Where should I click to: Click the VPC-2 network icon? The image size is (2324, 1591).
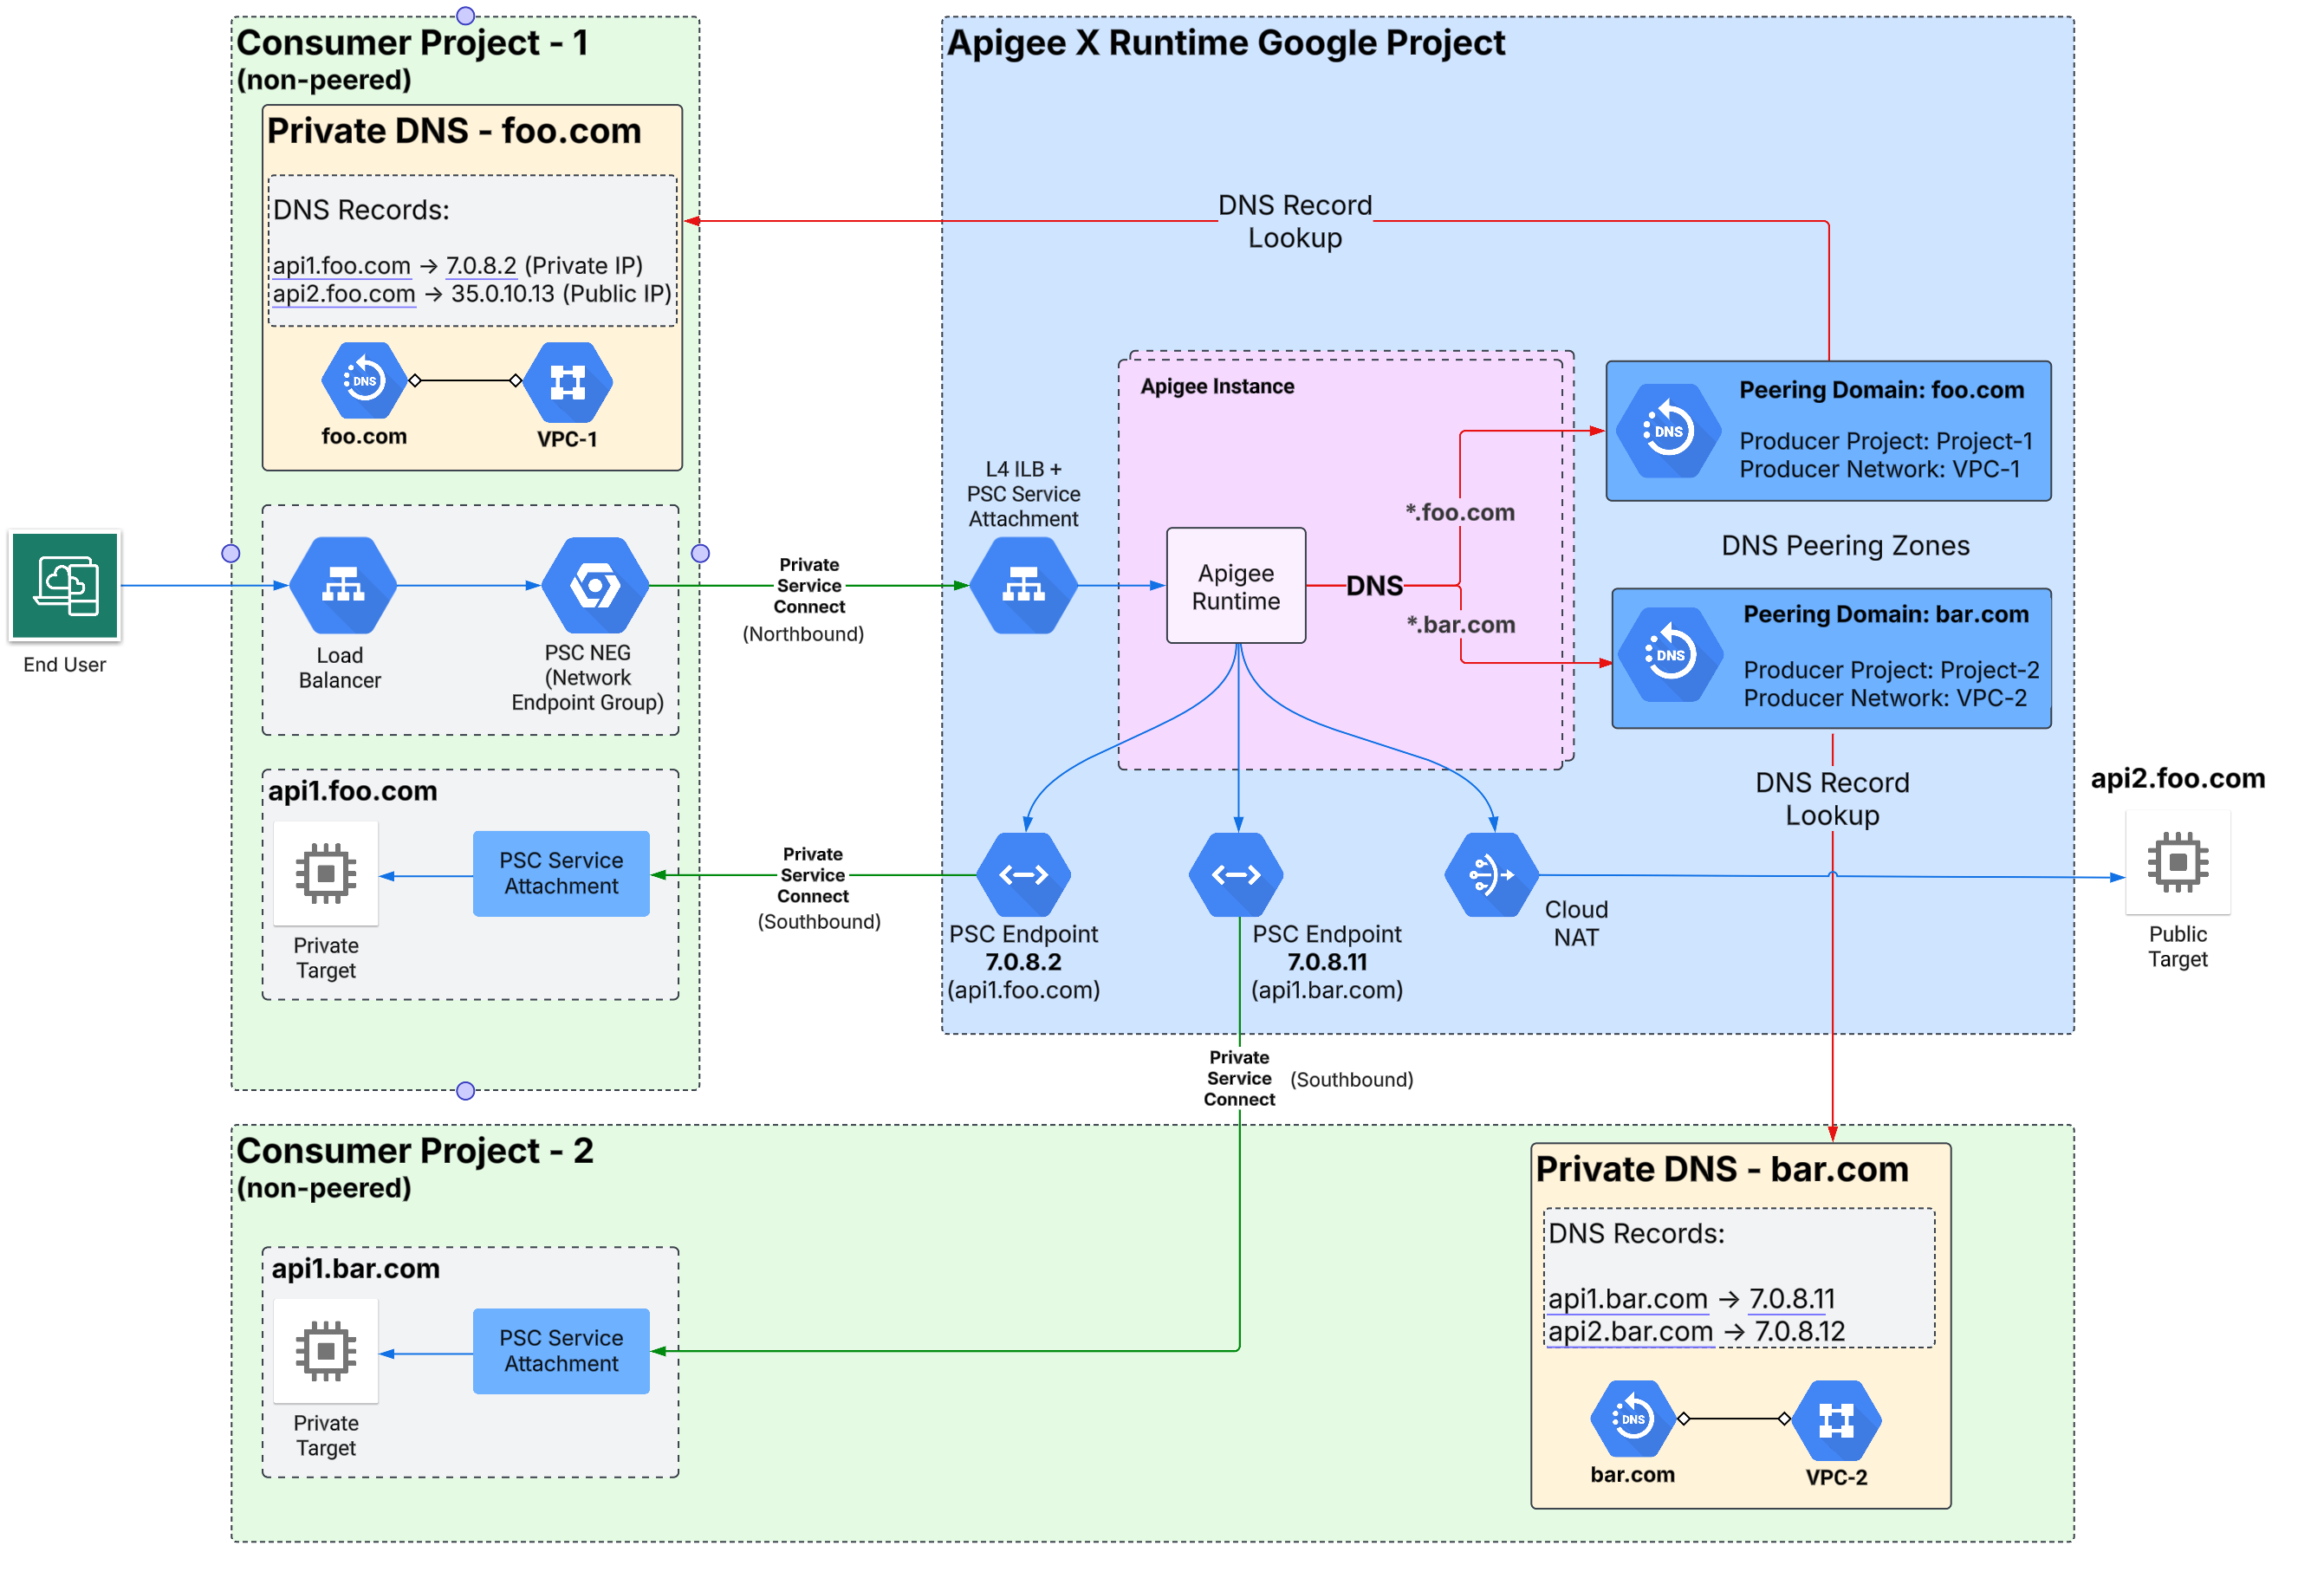tap(1836, 1420)
